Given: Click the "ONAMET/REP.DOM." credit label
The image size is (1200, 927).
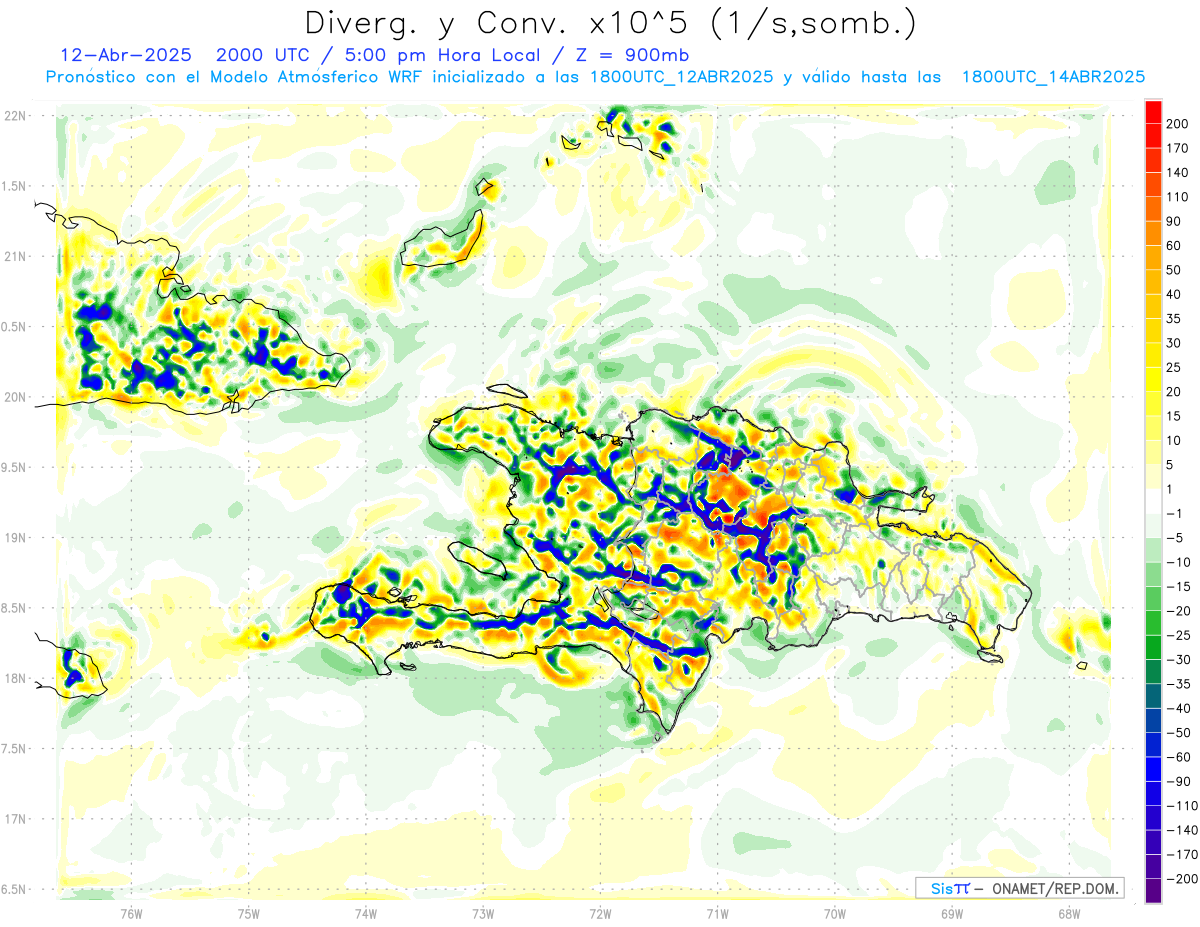Looking at the screenshot, I should tap(1056, 888).
